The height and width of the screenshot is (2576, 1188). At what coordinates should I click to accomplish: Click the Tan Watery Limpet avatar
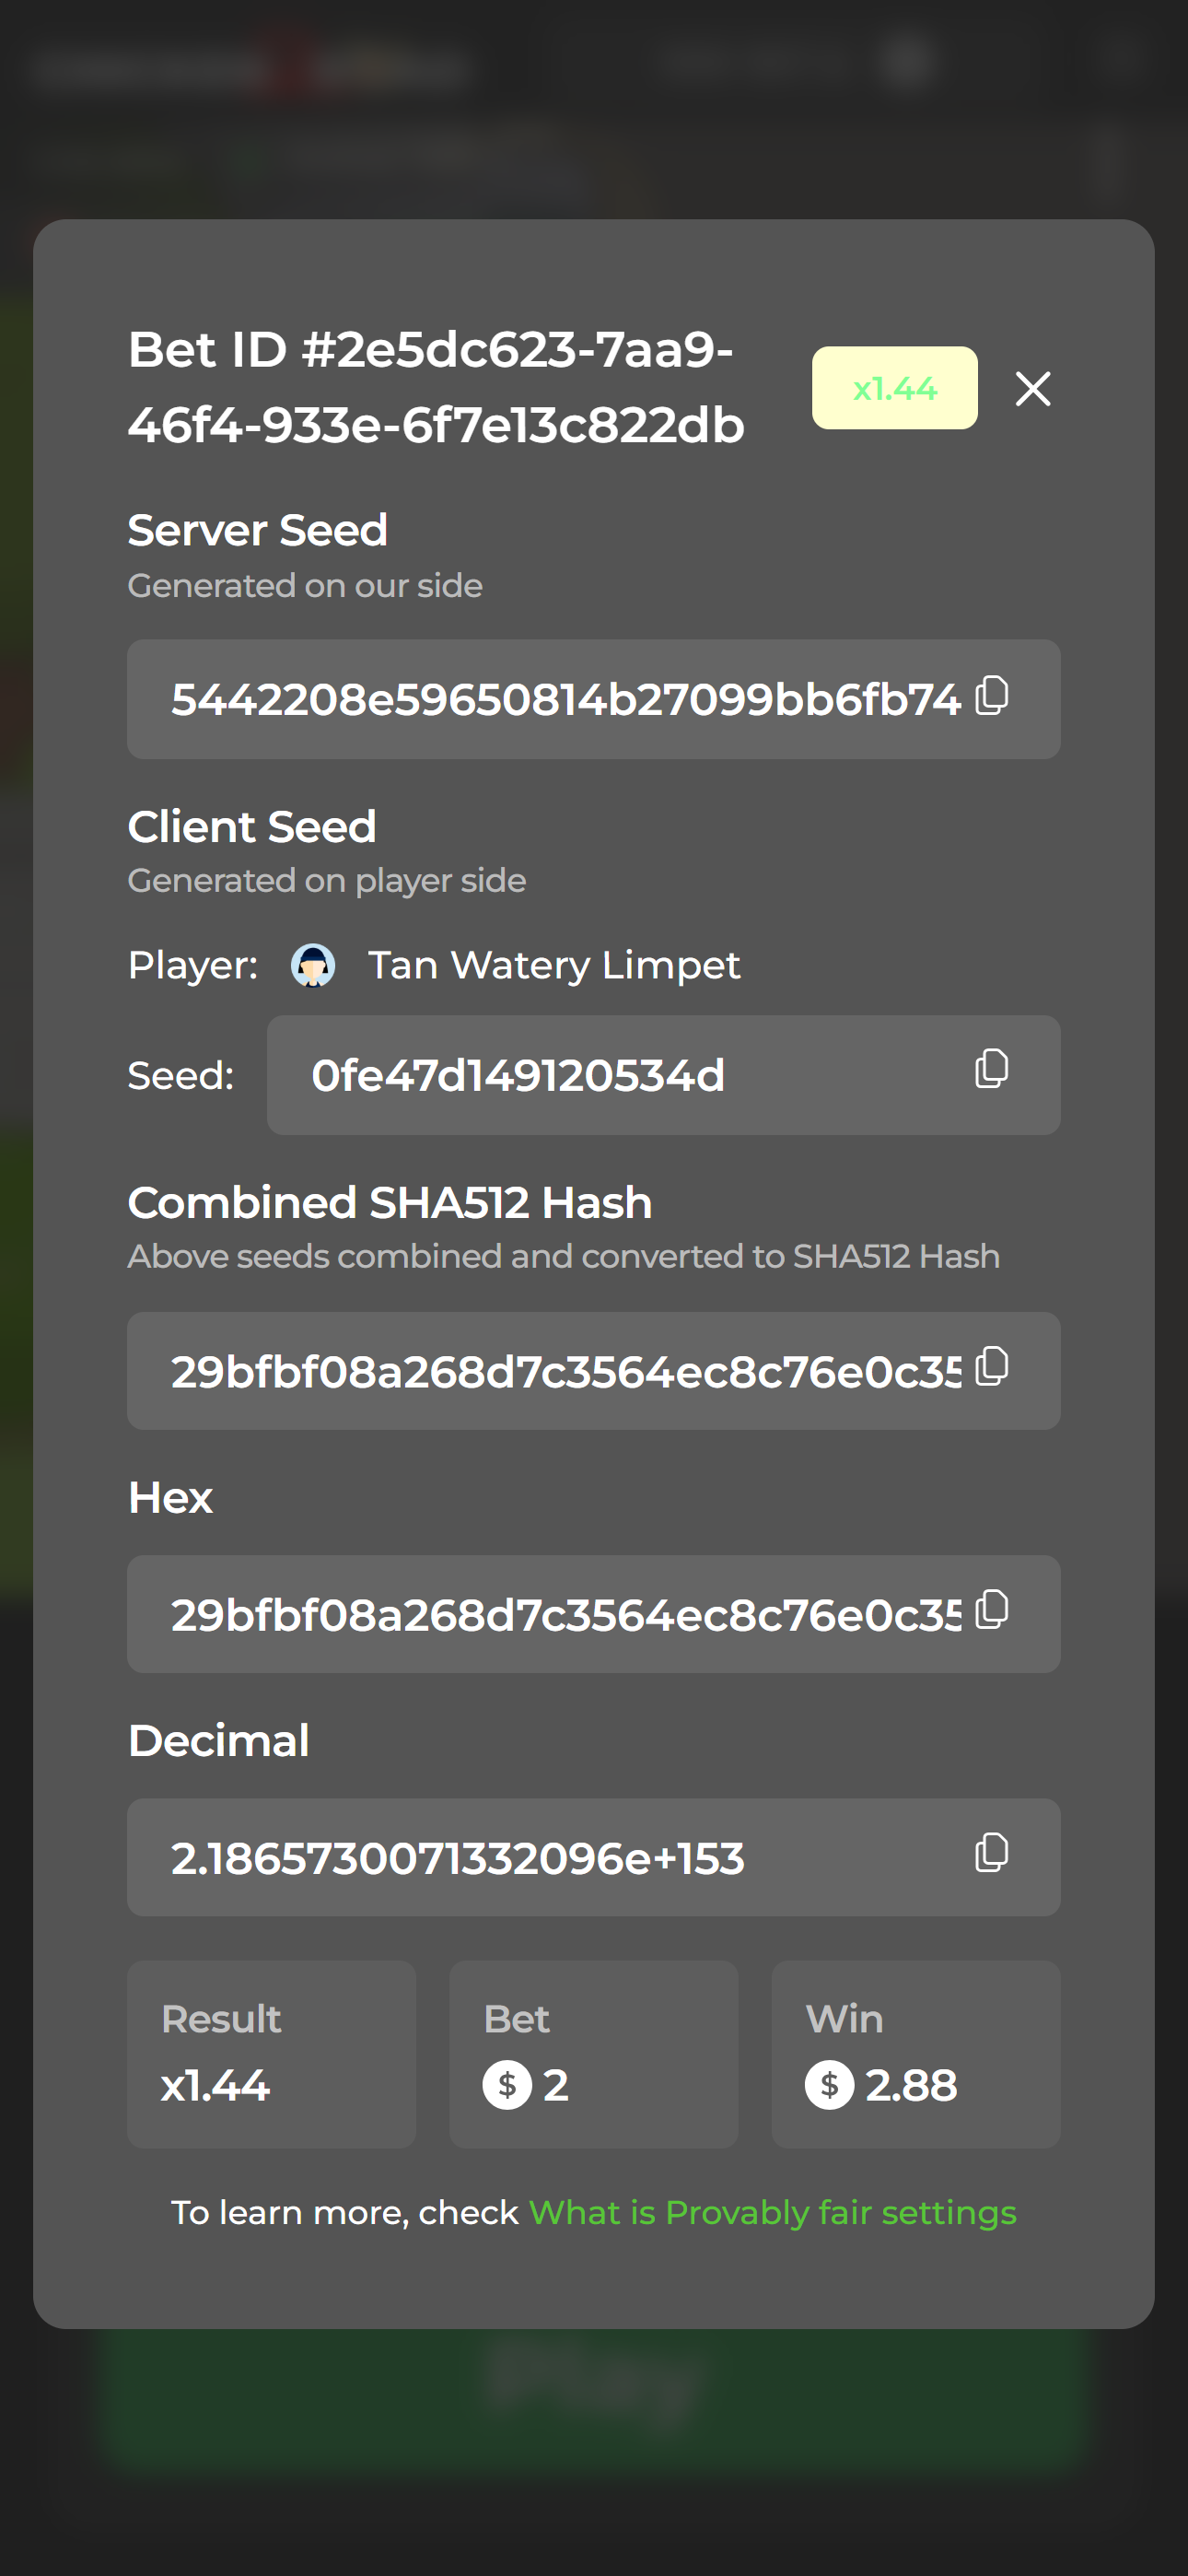[x=313, y=966]
